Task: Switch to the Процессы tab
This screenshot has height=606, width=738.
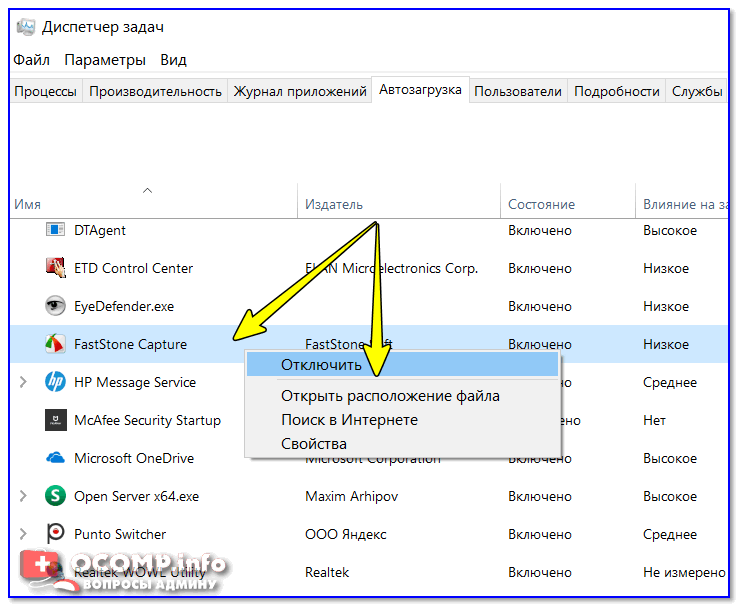Action: point(46,91)
